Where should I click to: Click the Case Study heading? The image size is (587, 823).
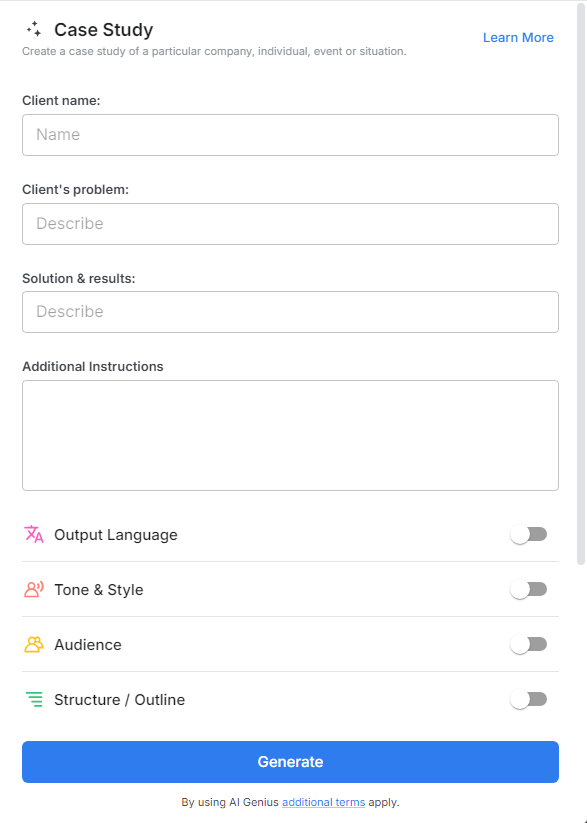click(x=105, y=30)
